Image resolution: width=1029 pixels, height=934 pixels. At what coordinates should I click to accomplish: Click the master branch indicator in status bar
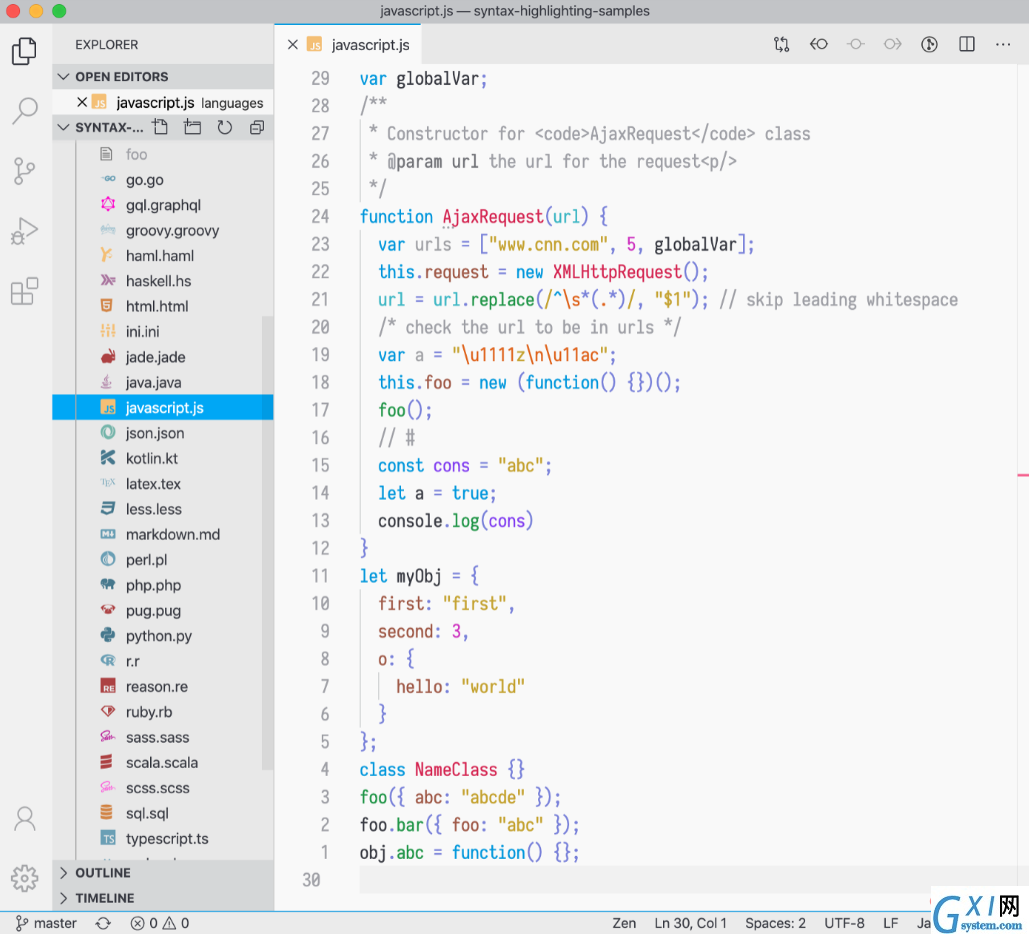[x=46, y=923]
